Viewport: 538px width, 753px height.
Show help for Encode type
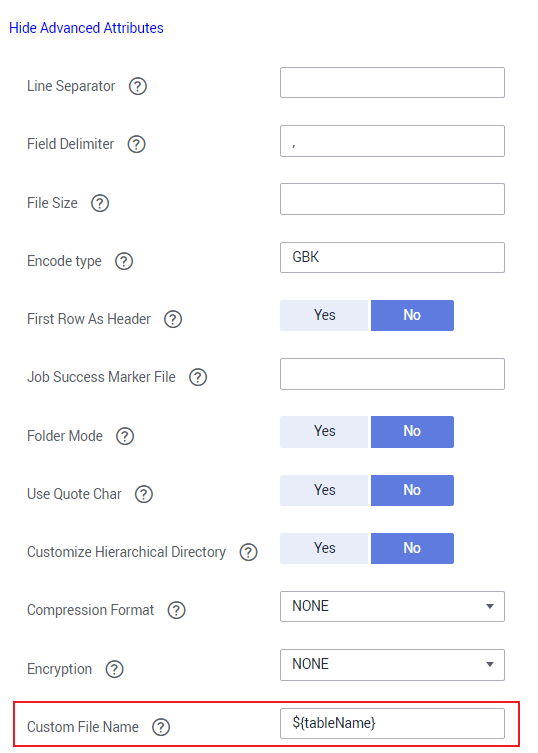124,261
